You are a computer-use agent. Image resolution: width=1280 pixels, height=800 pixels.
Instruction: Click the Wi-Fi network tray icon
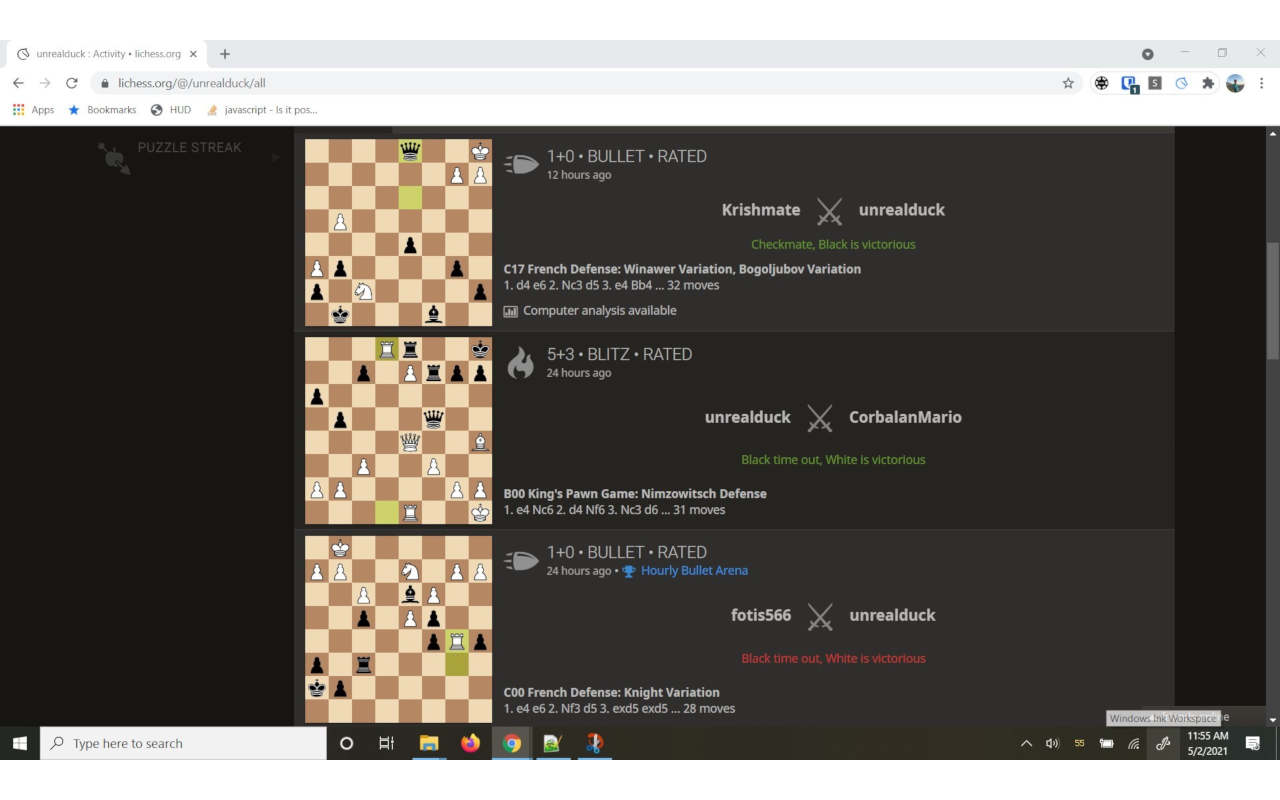(1134, 743)
